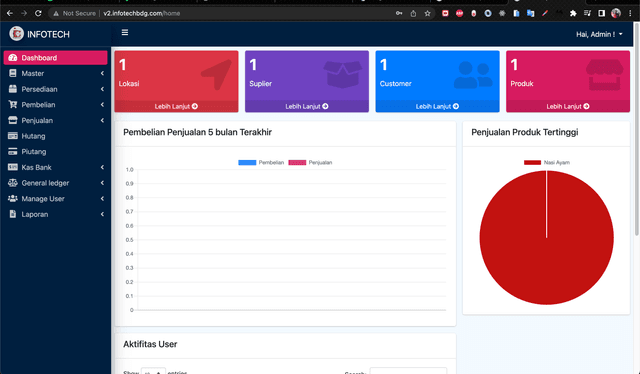Expand the General ledger menu chevron
The image size is (640, 374).
(x=102, y=183)
